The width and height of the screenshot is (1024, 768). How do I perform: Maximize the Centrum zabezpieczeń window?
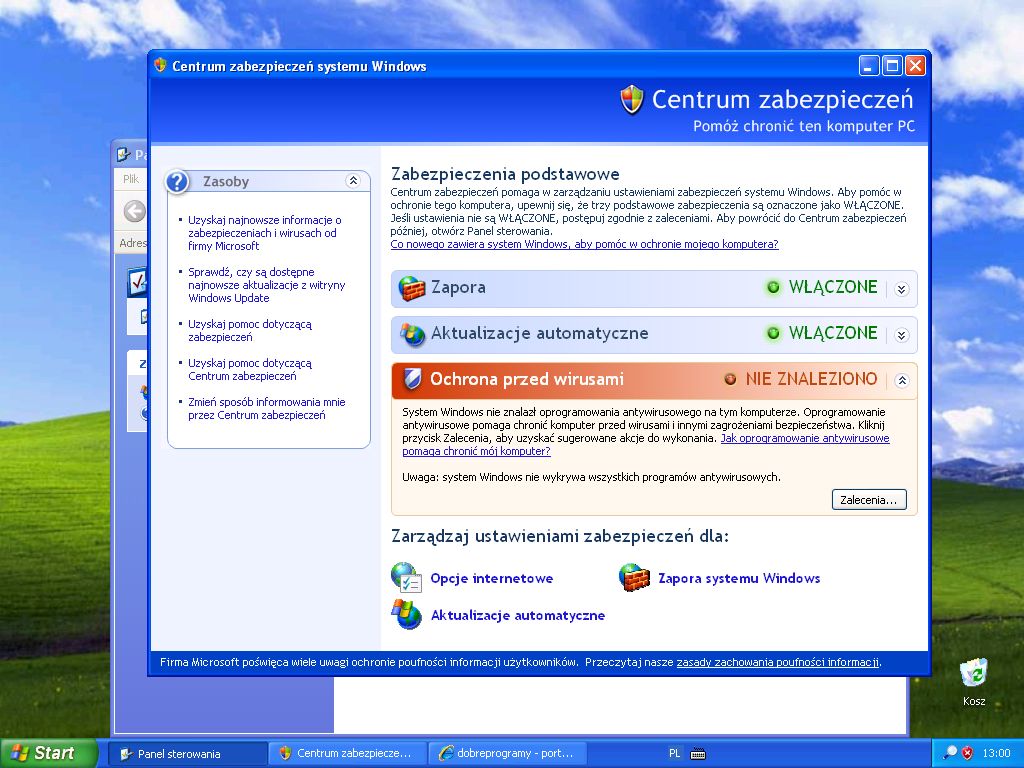pyautogui.click(x=892, y=66)
